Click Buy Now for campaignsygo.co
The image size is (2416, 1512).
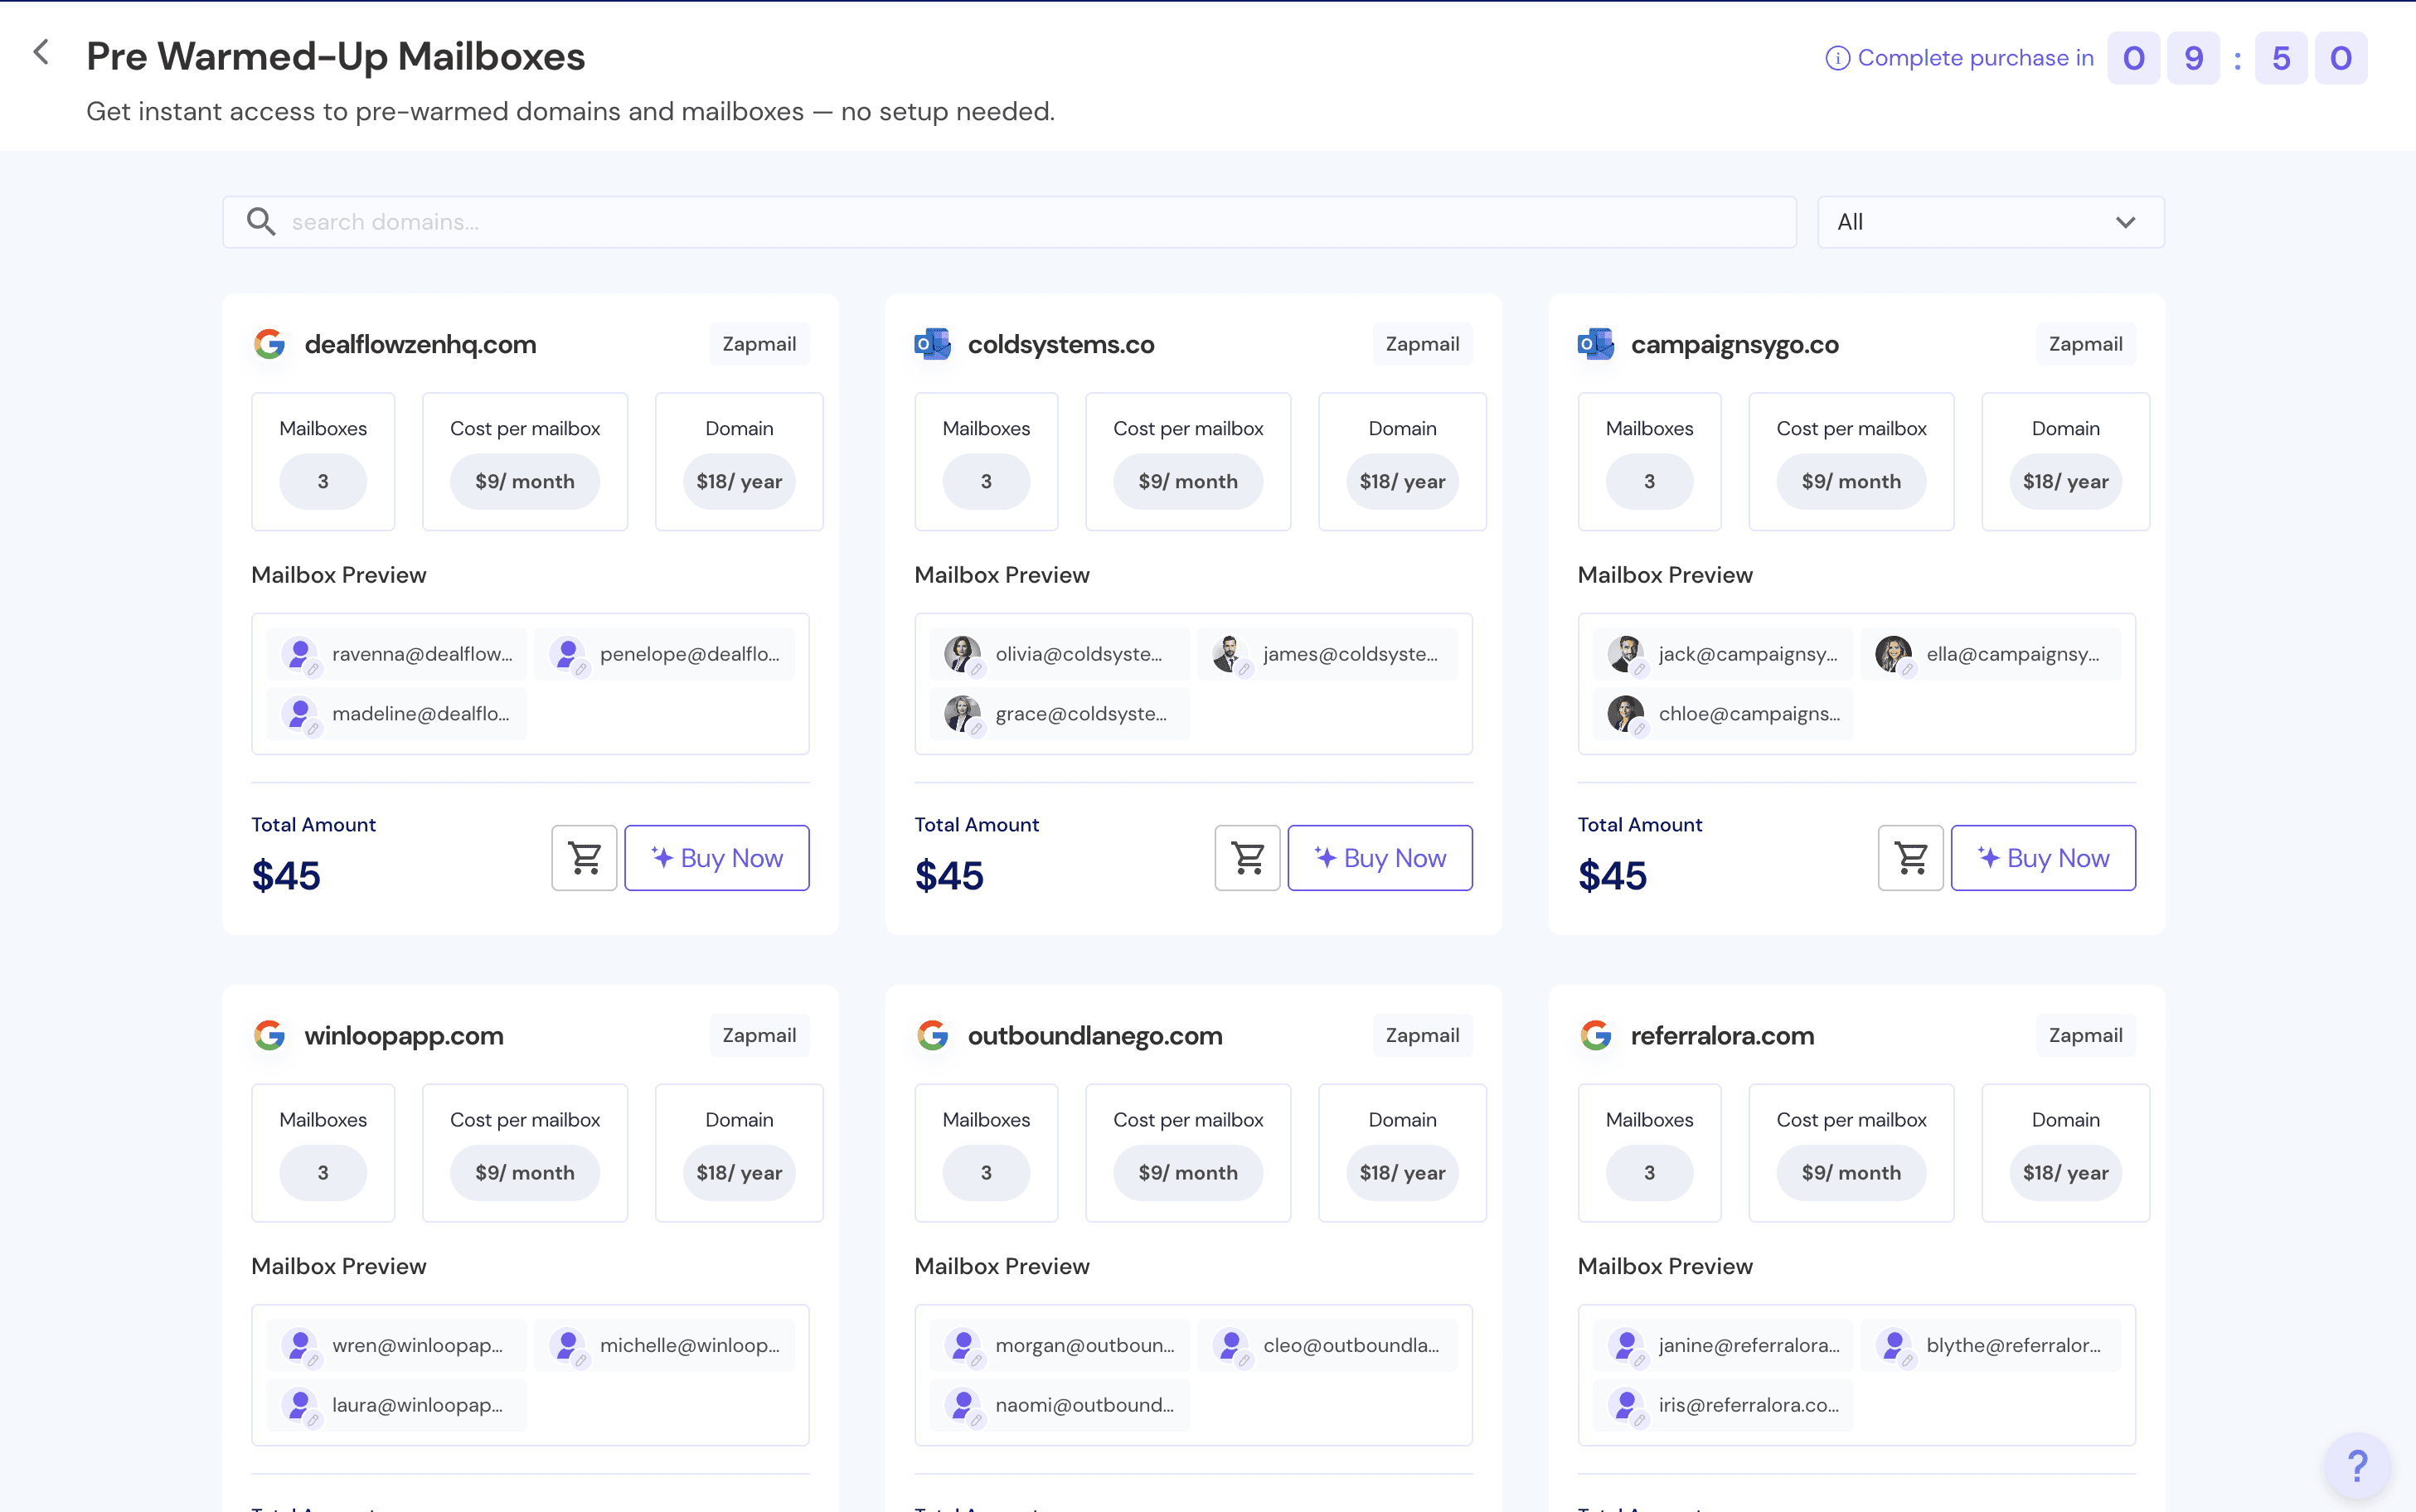[2042, 857]
